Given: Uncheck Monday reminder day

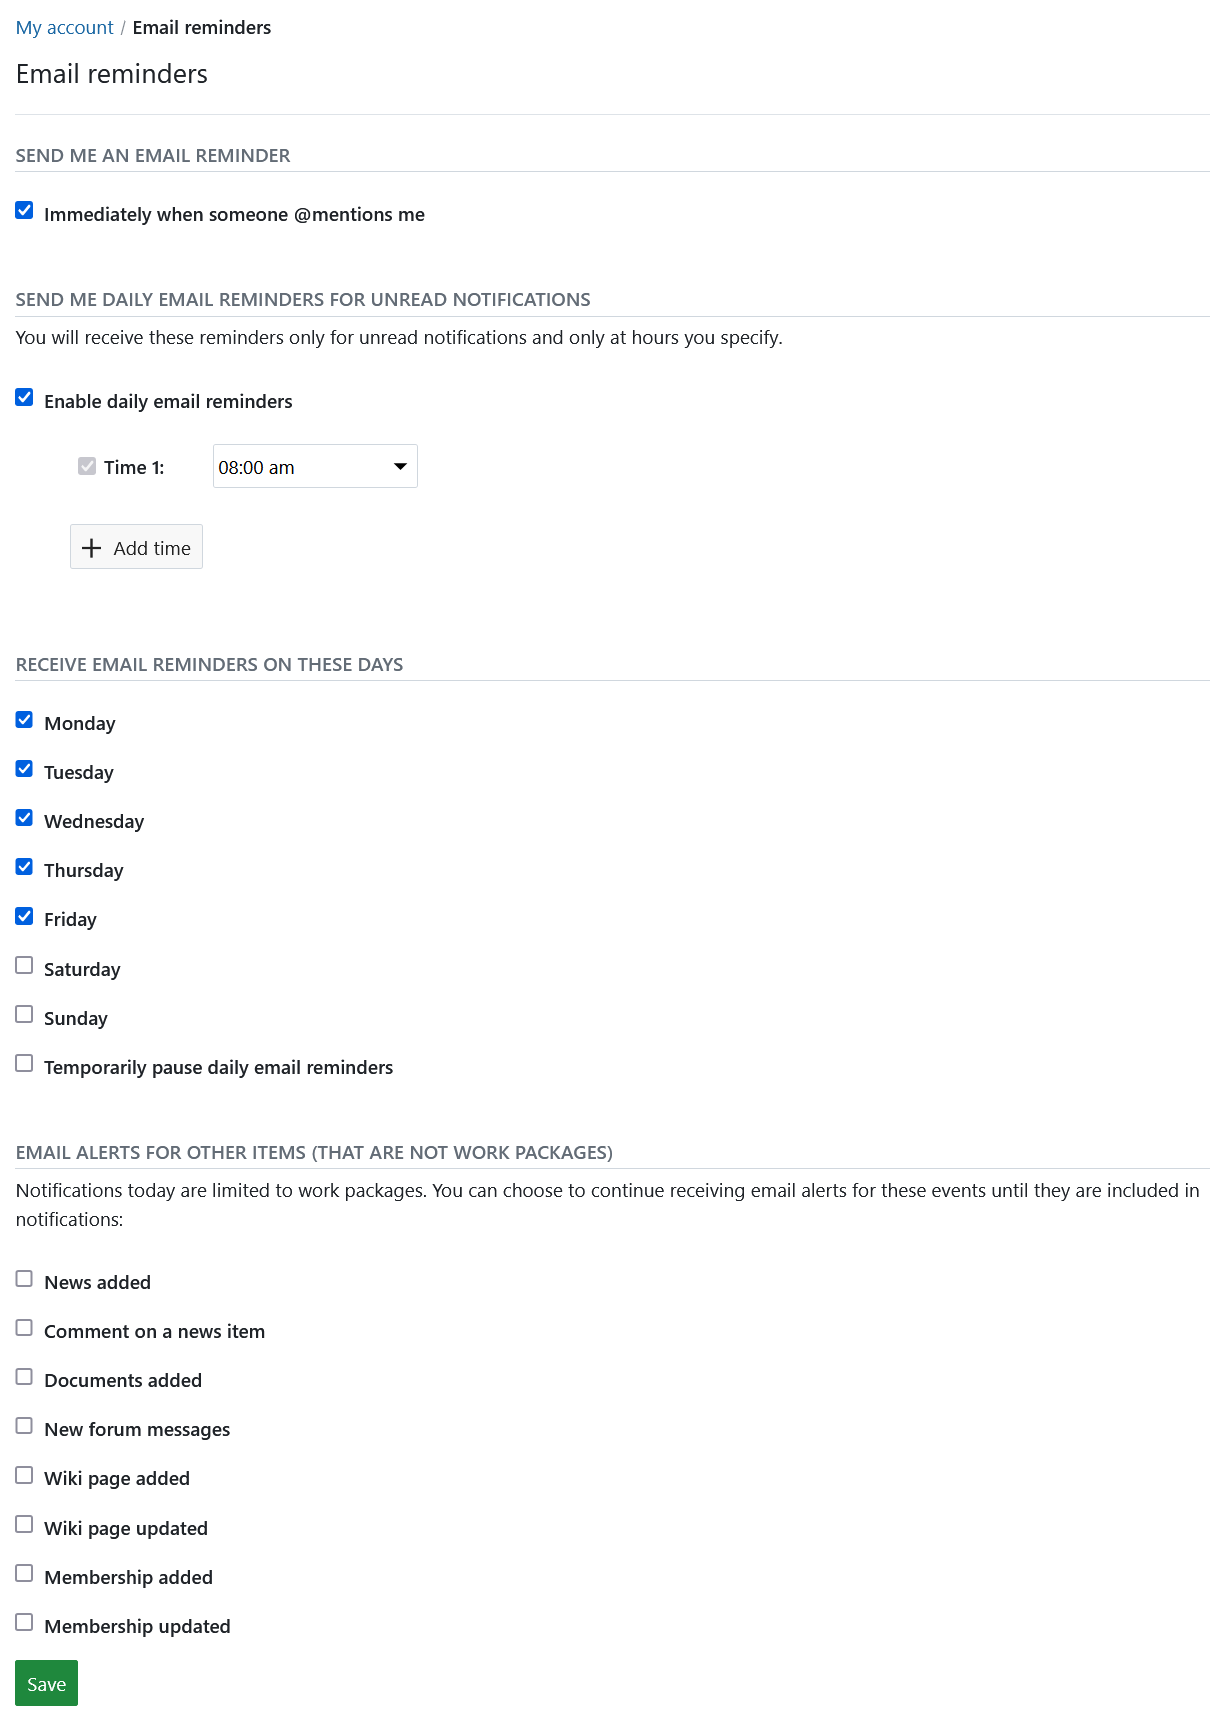Looking at the screenshot, I should pyautogui.click(x=25, y=720).
